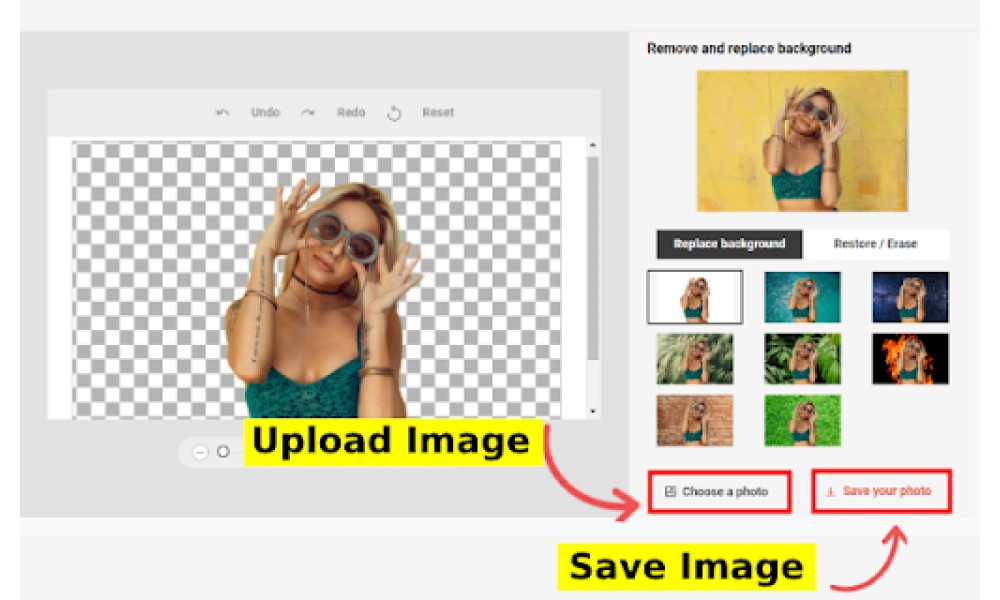Image resolution: width=1000 pixels, height=600 pixels.
Task: Click the Redo arrow icon
Action: coord(308,113)
